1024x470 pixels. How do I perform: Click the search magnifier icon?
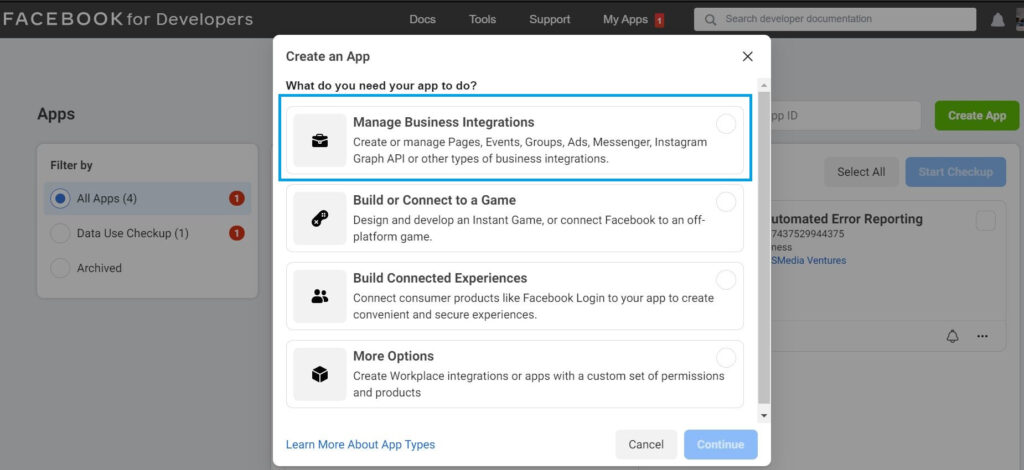tap(711, 20)
